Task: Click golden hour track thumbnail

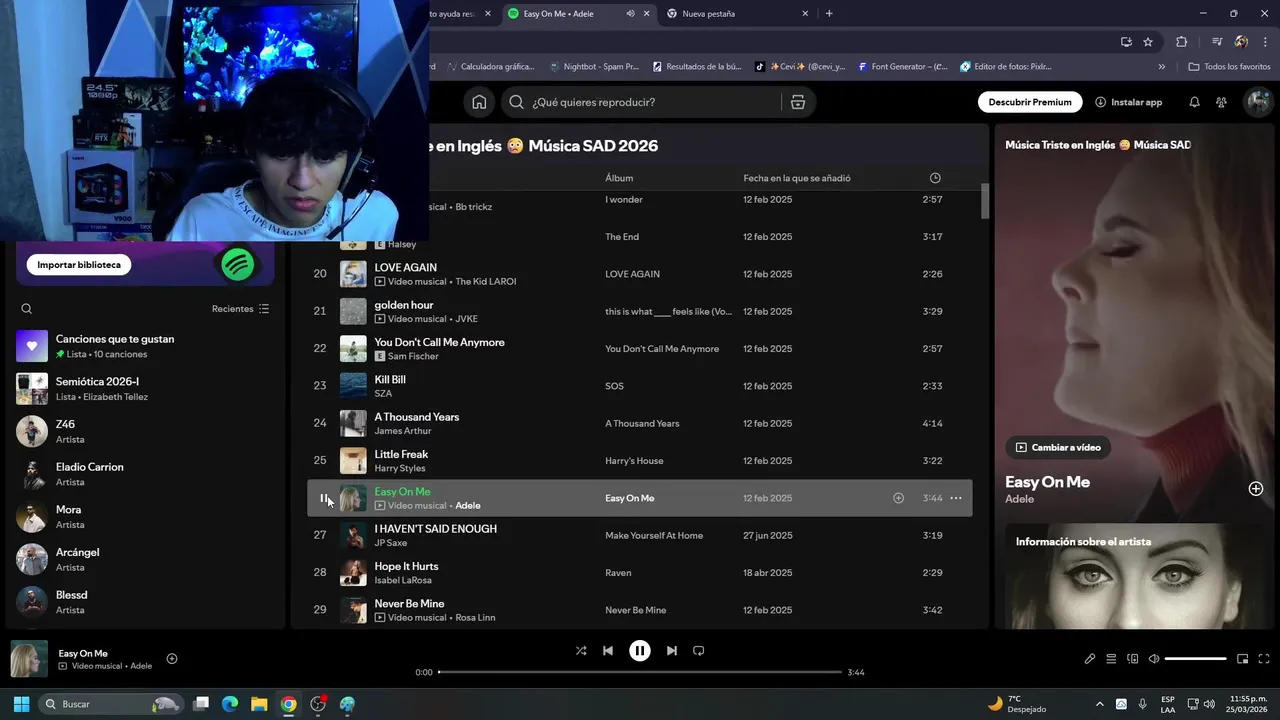Action: 353,311
